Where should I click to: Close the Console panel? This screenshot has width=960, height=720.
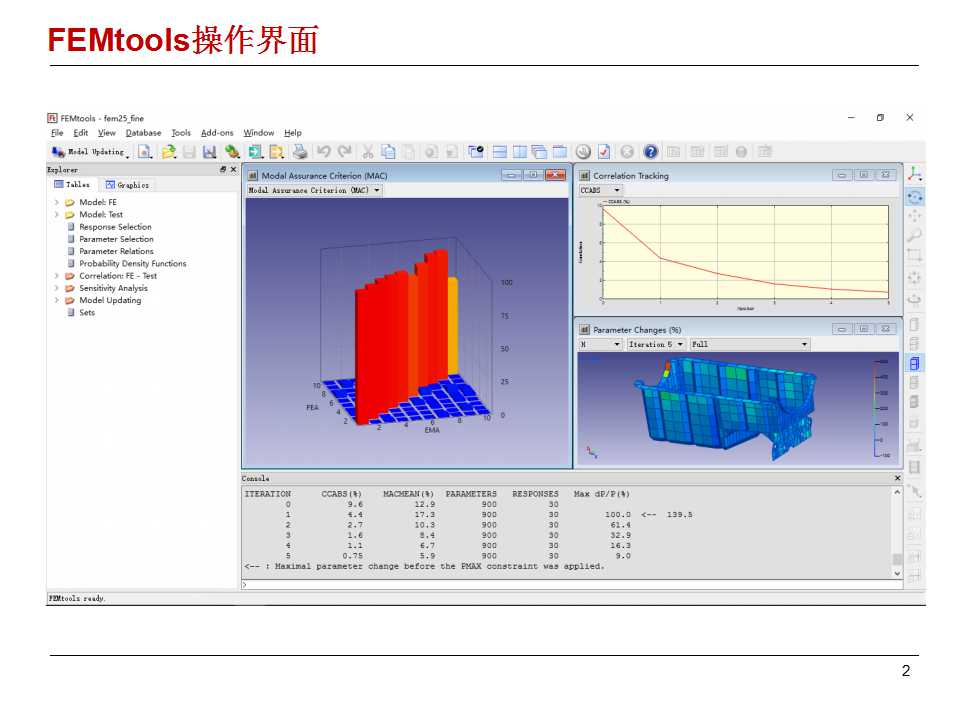pos(898,478)
